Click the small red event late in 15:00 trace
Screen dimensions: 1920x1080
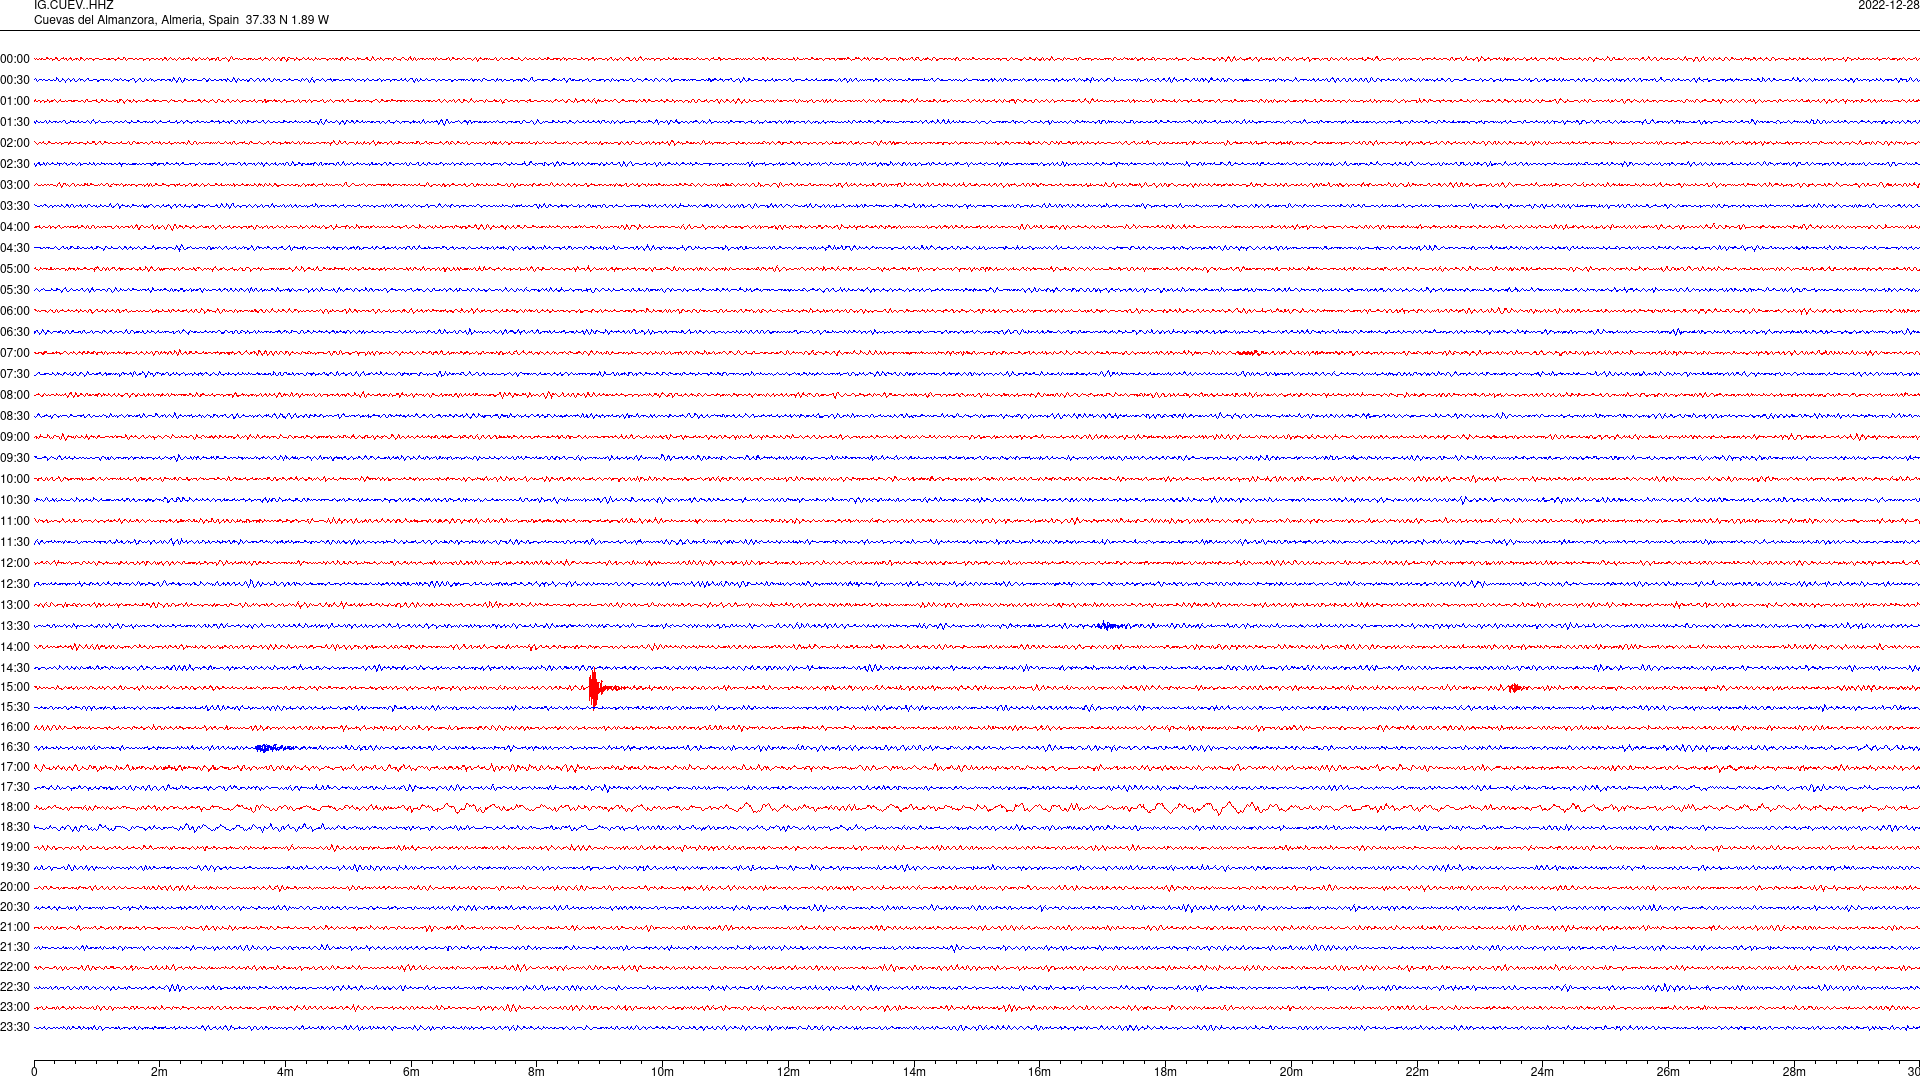click(1516, 687)
